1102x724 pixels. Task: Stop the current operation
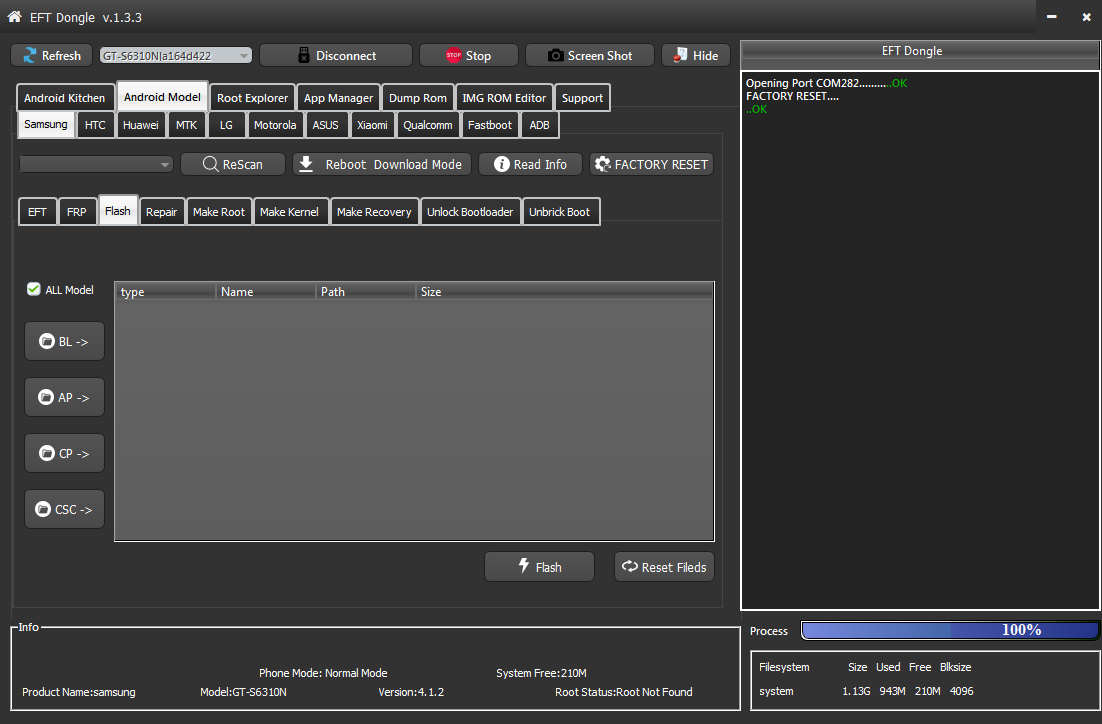(469, 56)
